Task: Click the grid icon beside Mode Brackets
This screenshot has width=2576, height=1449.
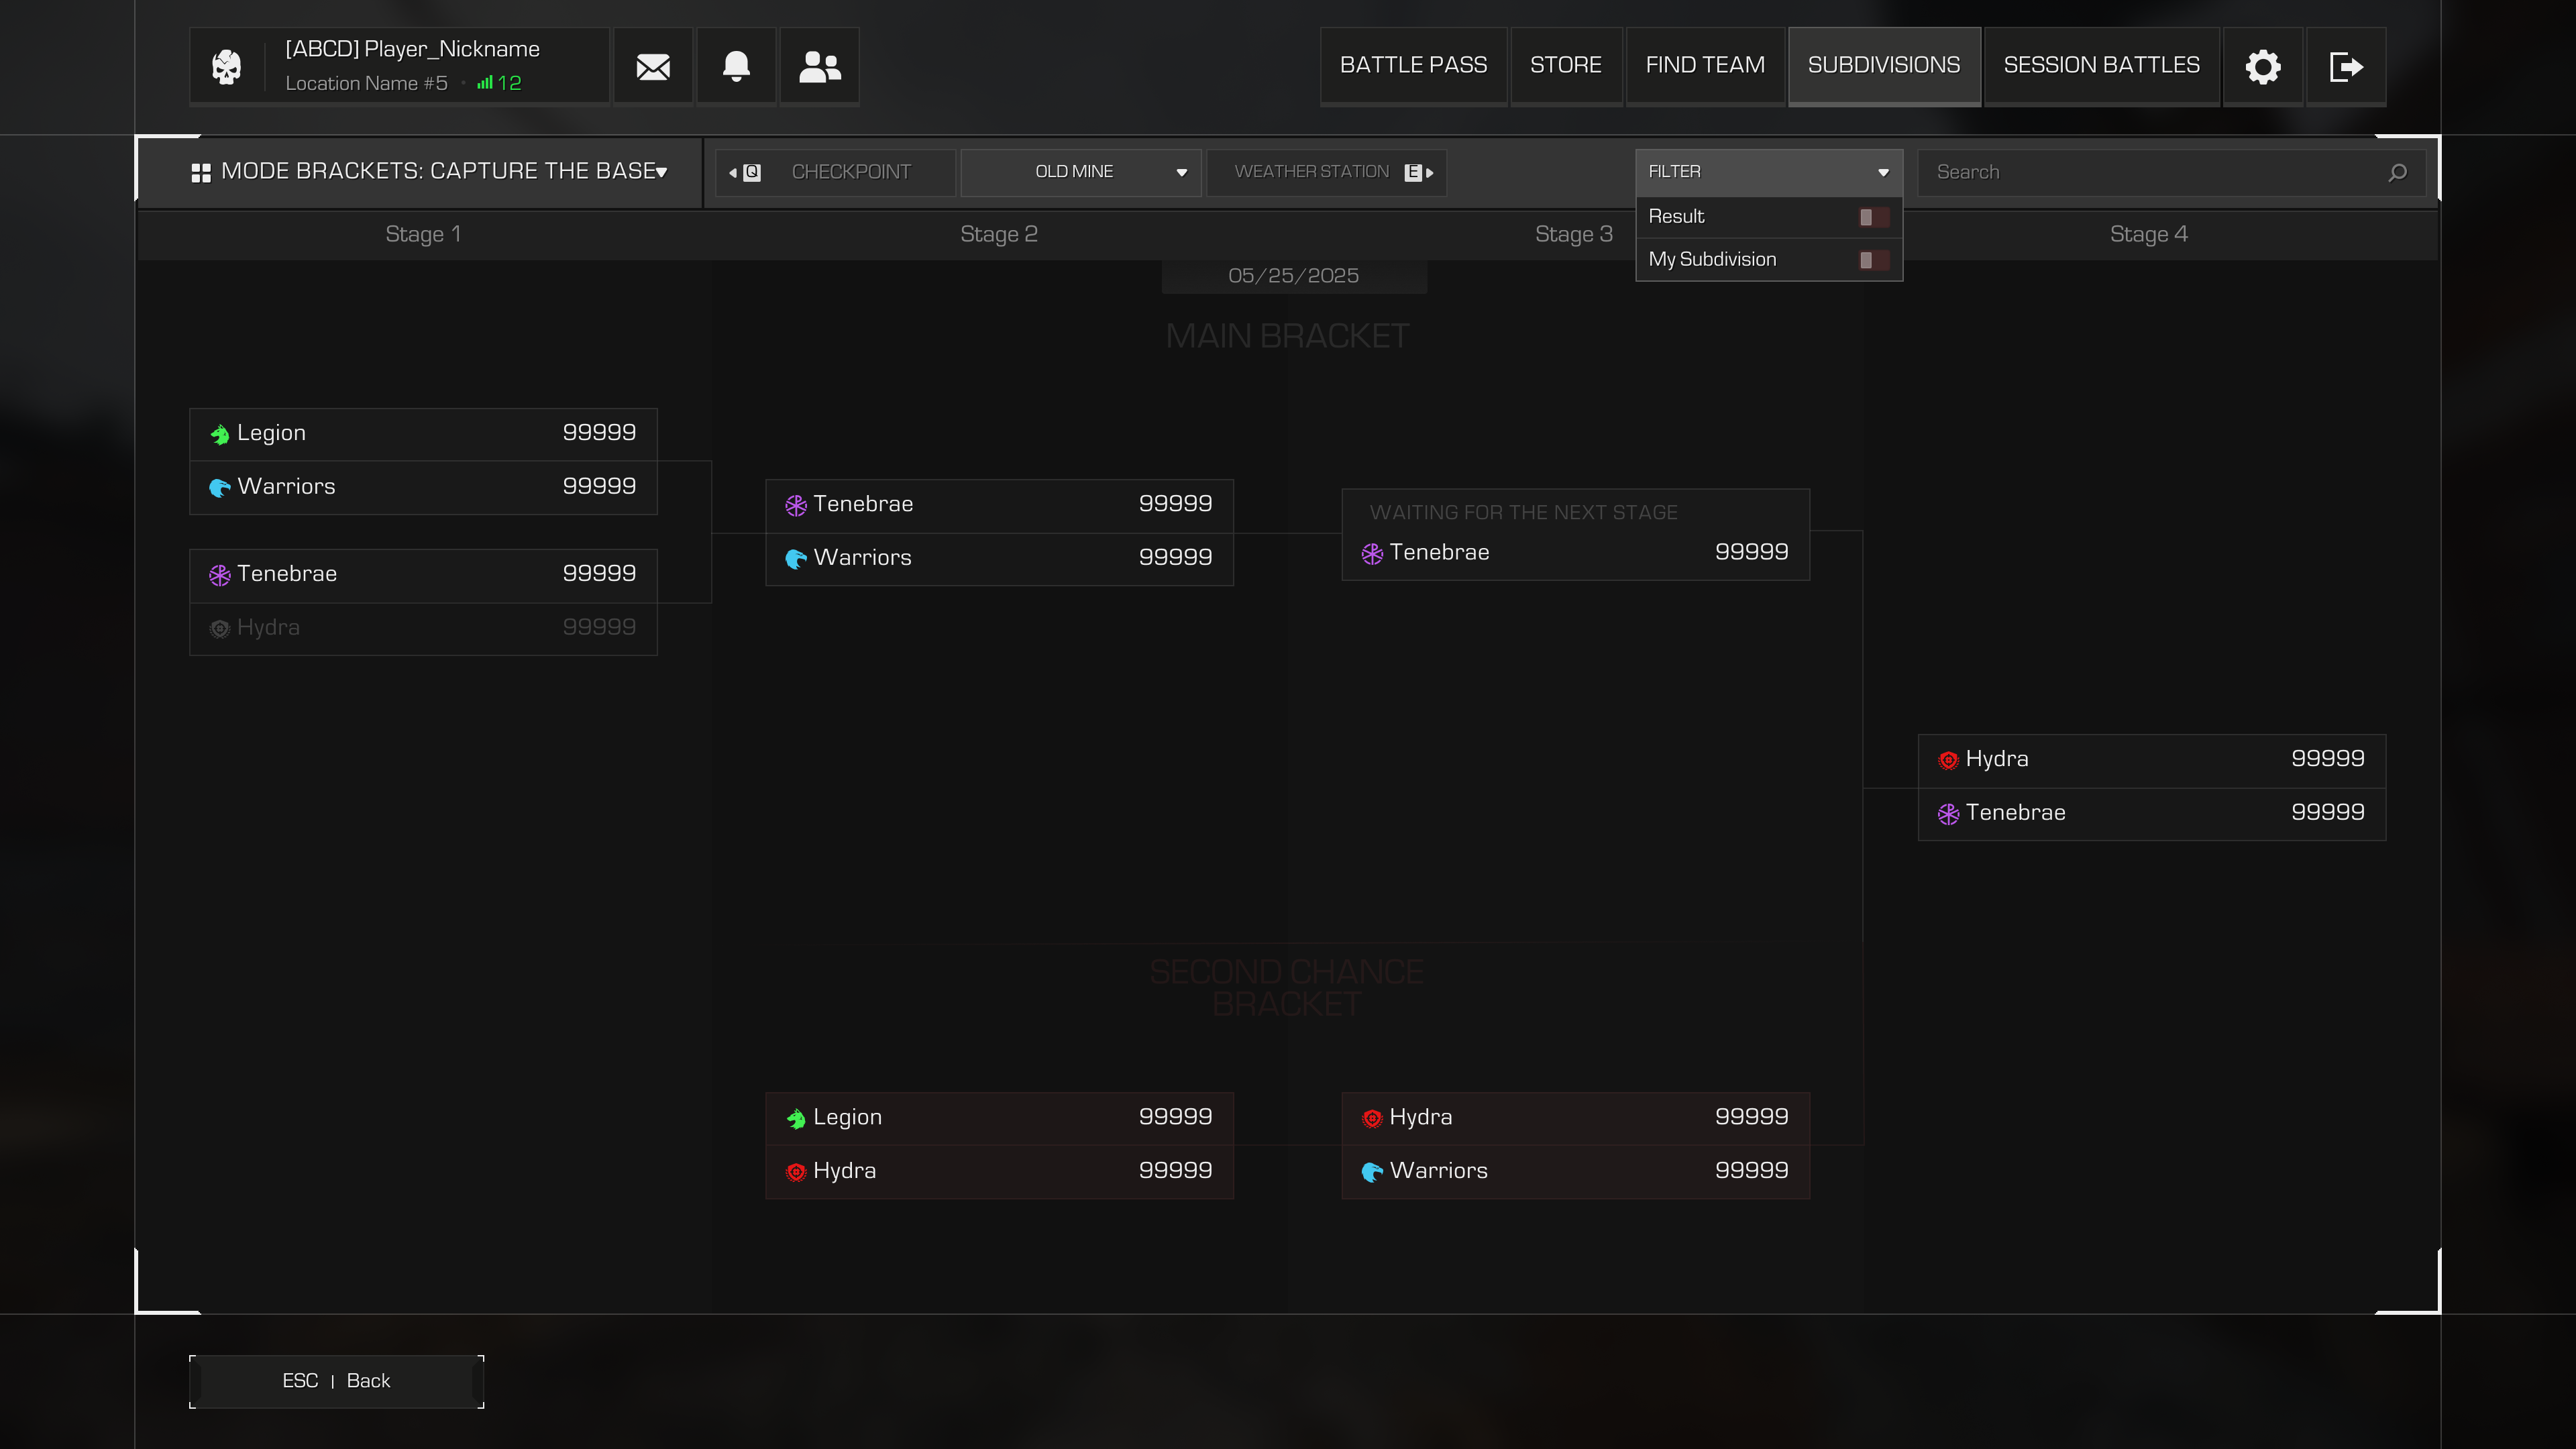Action: pyautogui.click(x=201, y=172)
